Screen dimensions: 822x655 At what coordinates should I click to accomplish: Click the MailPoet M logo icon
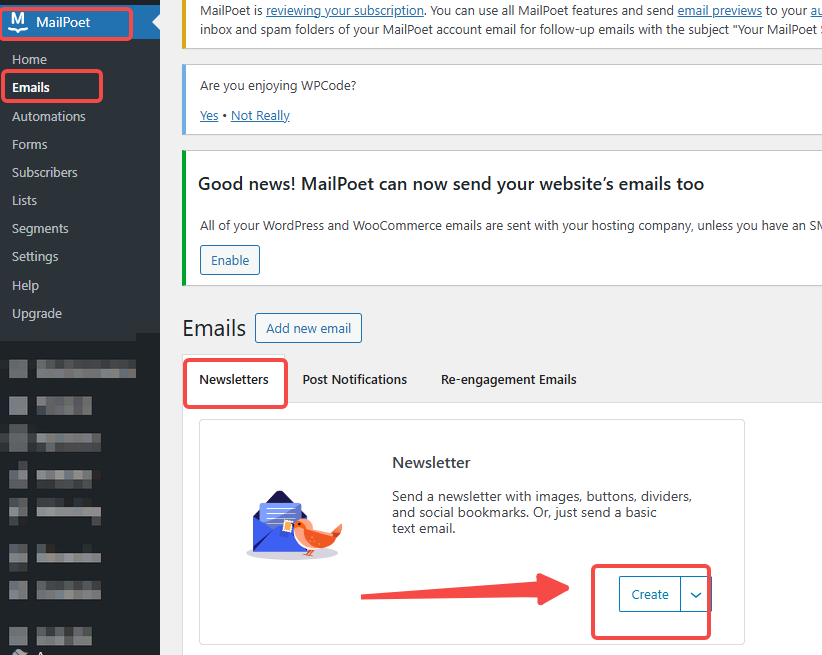point(20,22)
